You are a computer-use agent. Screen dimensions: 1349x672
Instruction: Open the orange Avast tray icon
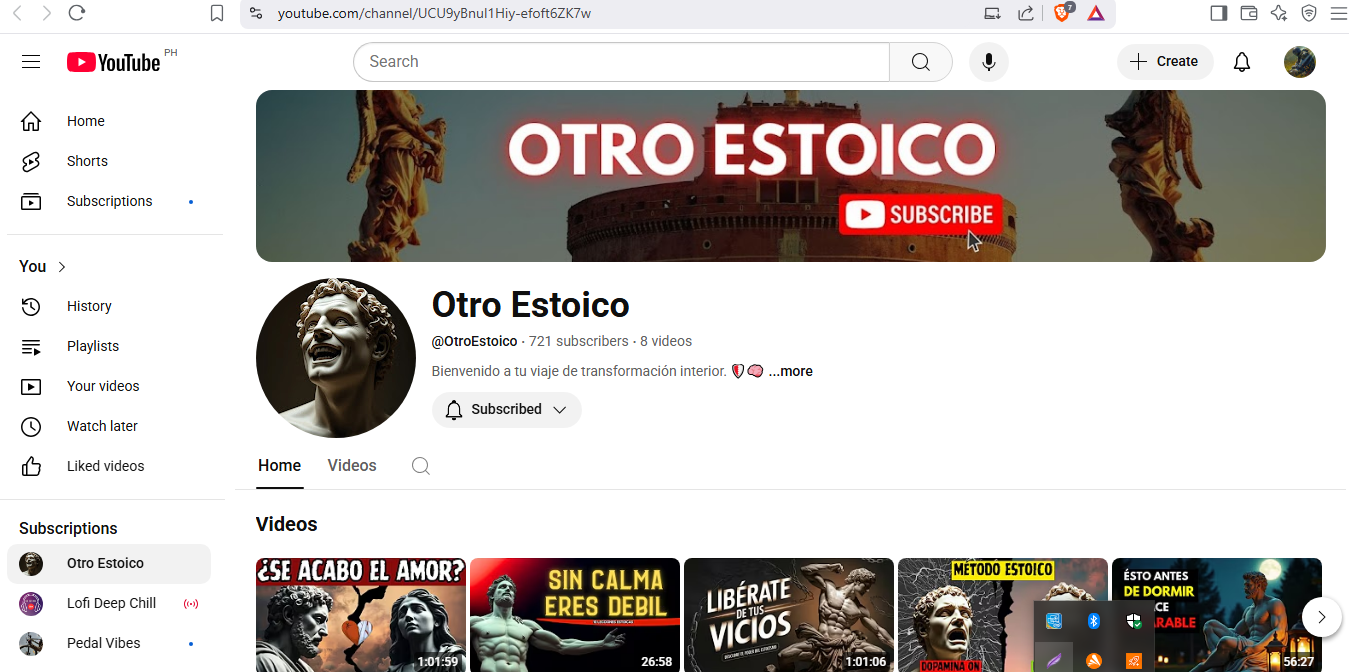(1094, 660)
